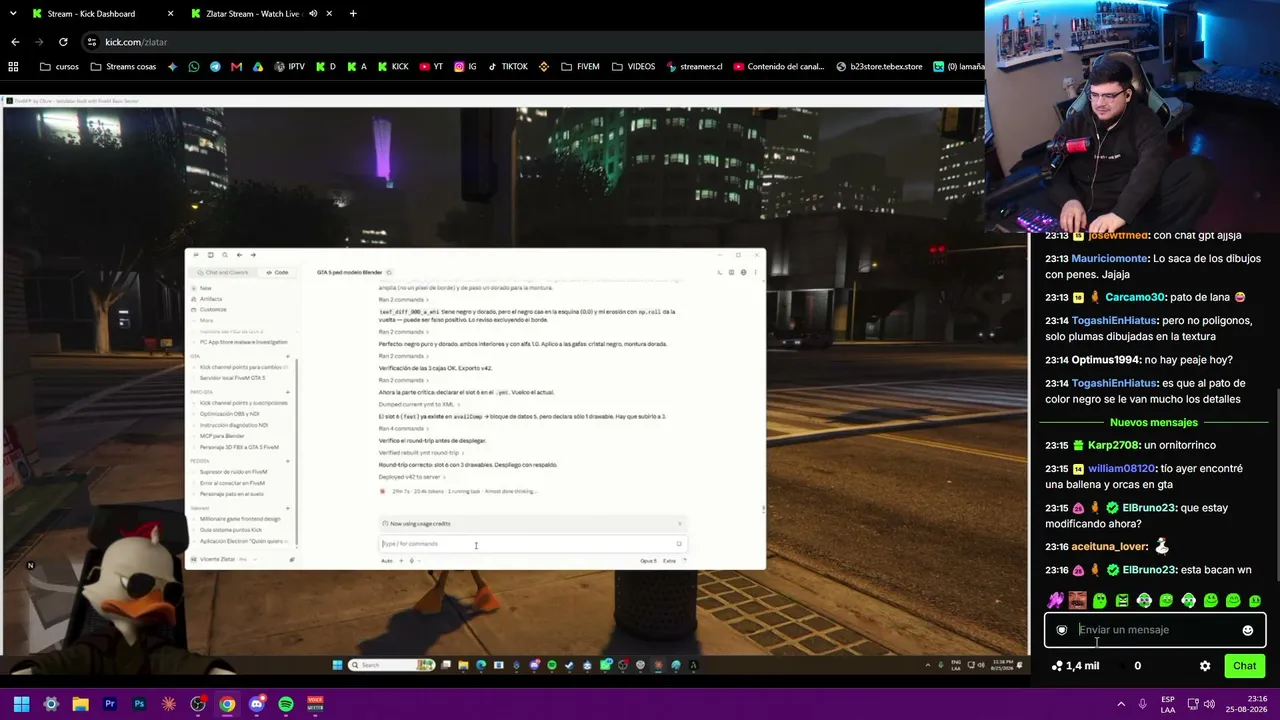Expand the Deployed v42 to server step
The image size is (1280, 720).
411,477
